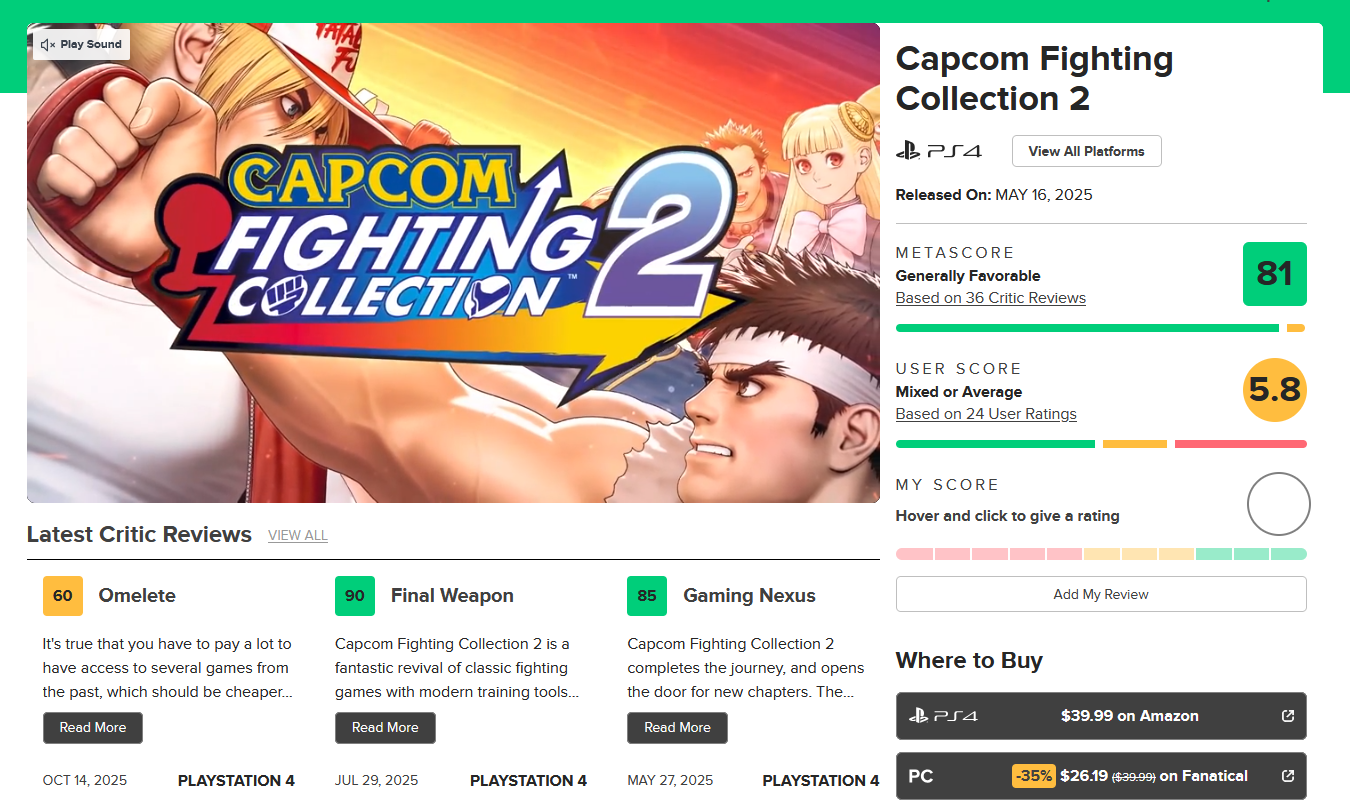Open Based on 36 Critic Reviews link
Image resolution: width=1350 pixels, height=810 pixels.
point(990,298)
